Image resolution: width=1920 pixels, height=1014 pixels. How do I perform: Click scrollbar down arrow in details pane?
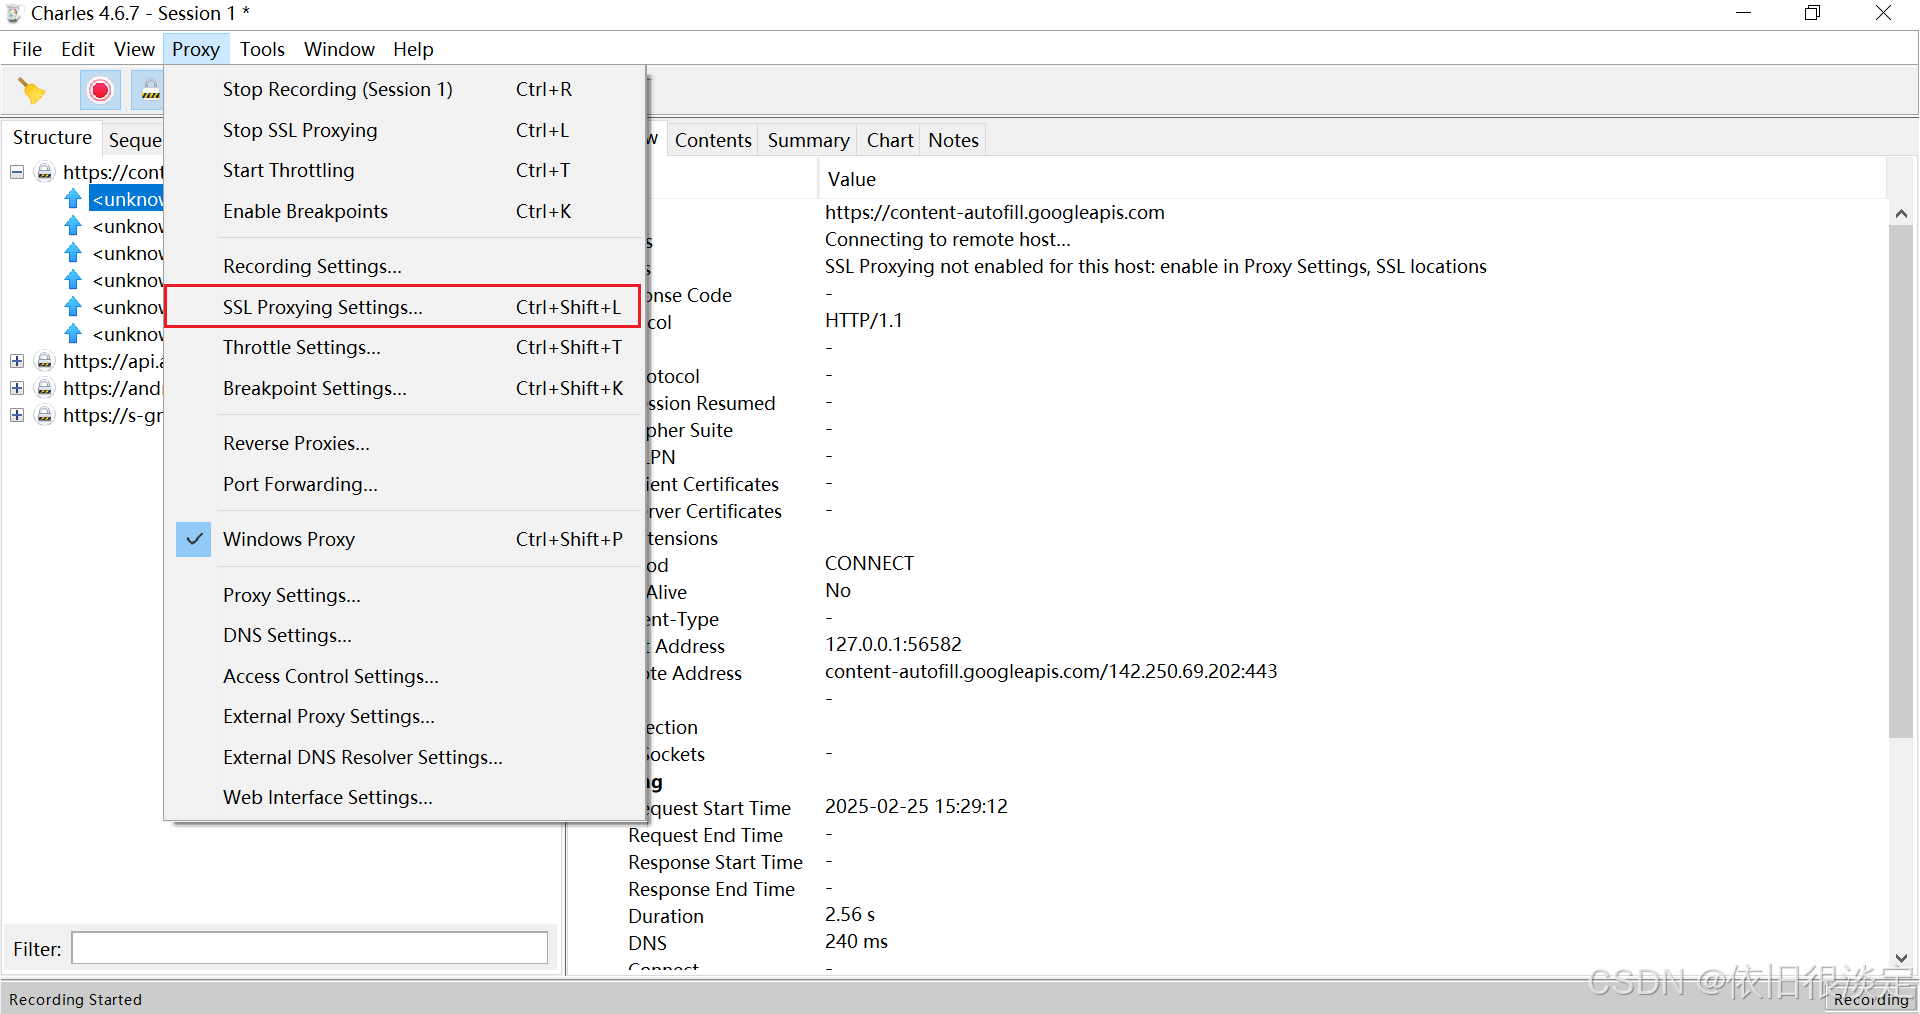[x=1901, y=957]
